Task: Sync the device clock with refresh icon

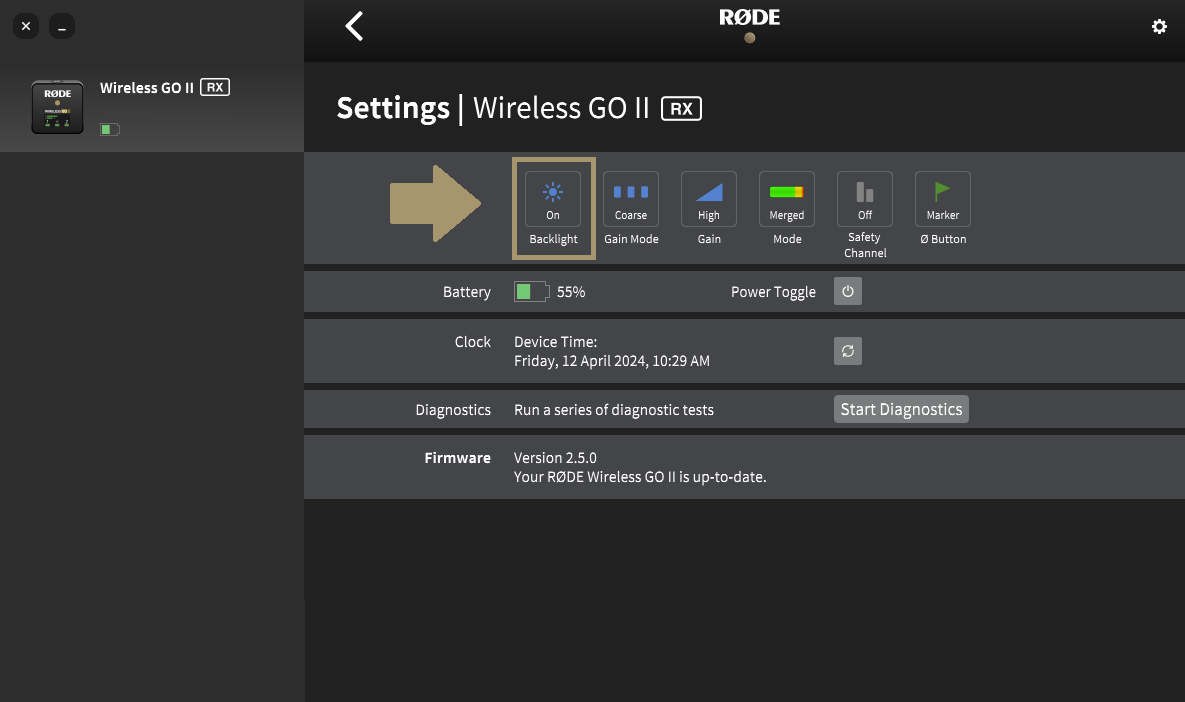Action: pos(848,351)
